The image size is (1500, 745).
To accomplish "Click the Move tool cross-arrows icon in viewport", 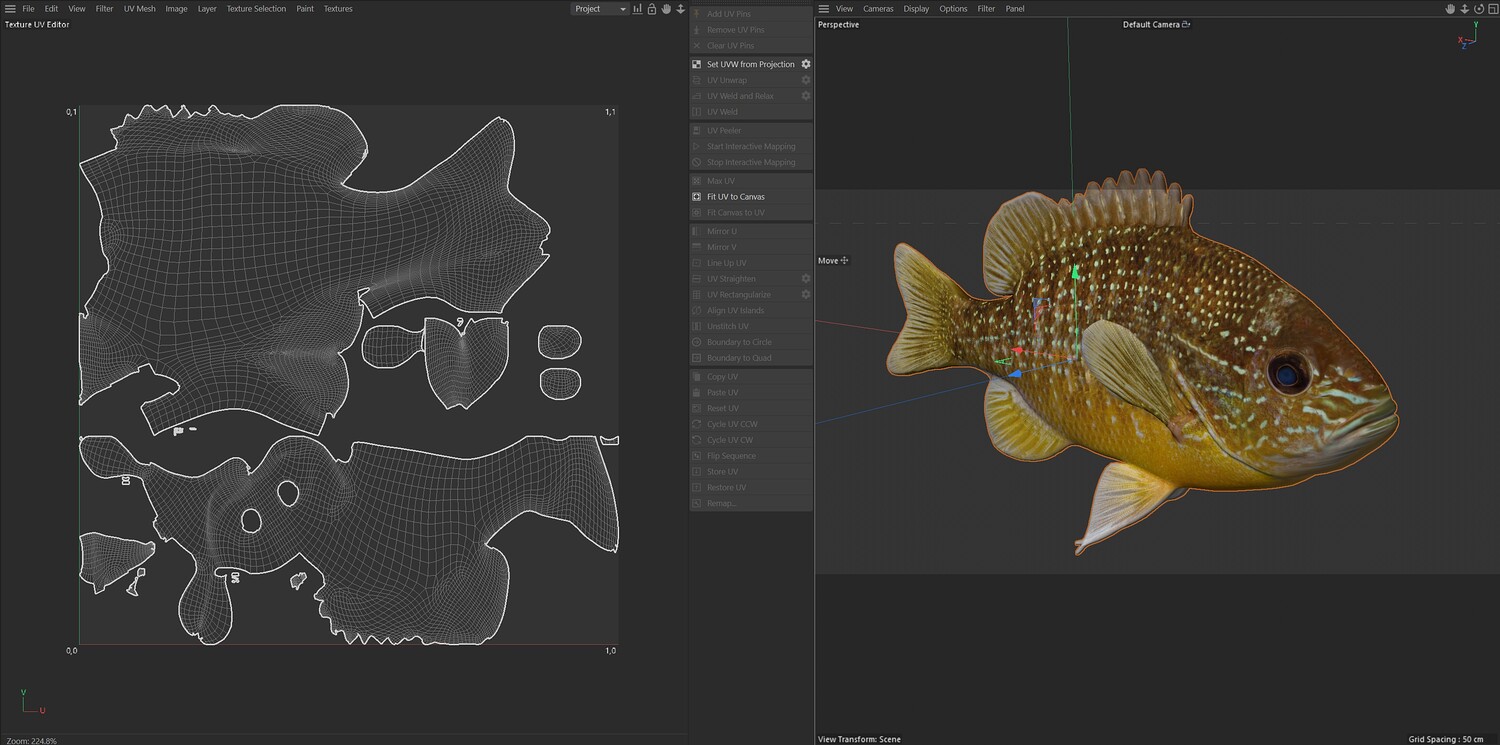I will [845, 261].
